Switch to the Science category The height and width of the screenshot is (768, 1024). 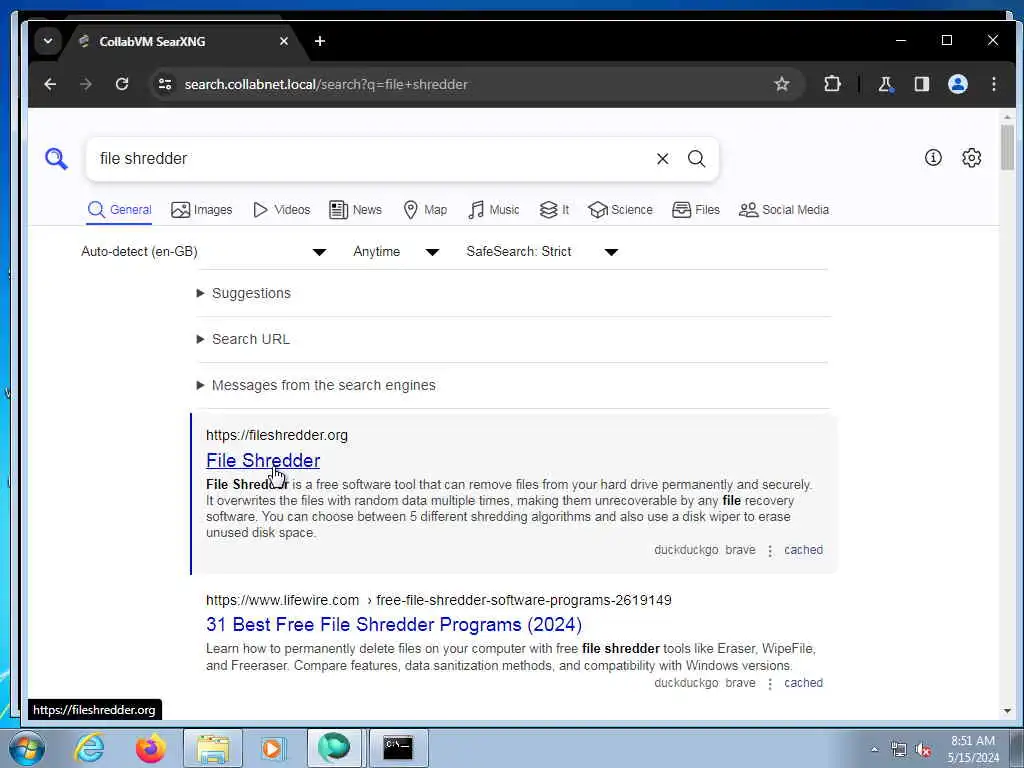pyautogui.click(x=620, y=210)
